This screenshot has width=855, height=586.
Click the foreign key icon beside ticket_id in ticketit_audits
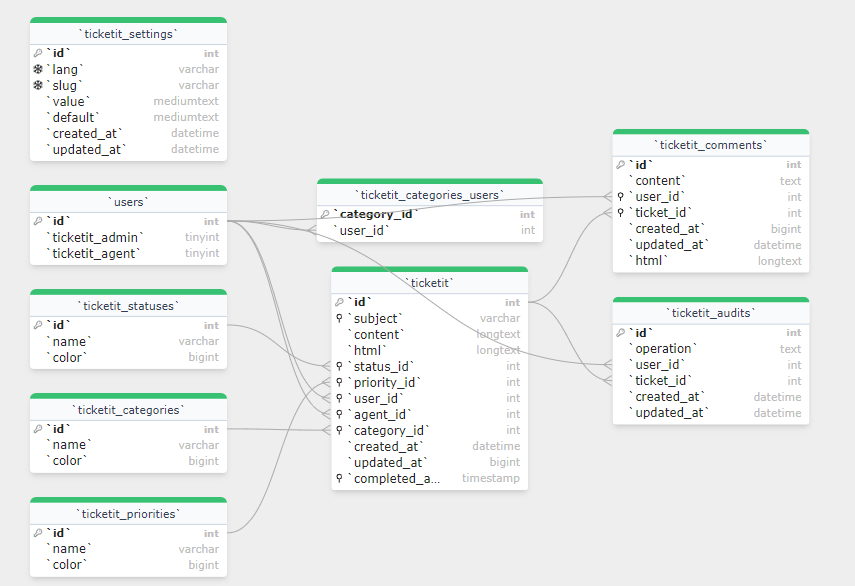pos(622,380)
